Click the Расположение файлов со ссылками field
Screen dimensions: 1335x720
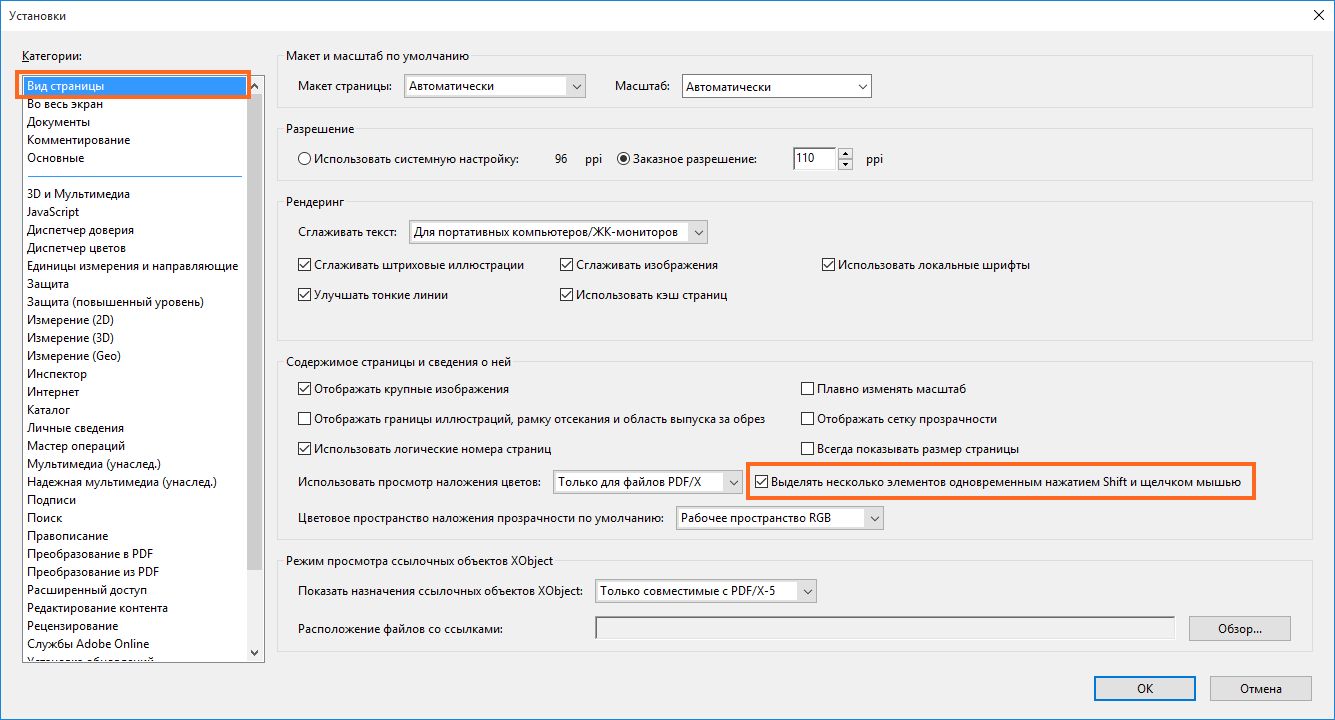pyautogui.click(x=885, y=628)
